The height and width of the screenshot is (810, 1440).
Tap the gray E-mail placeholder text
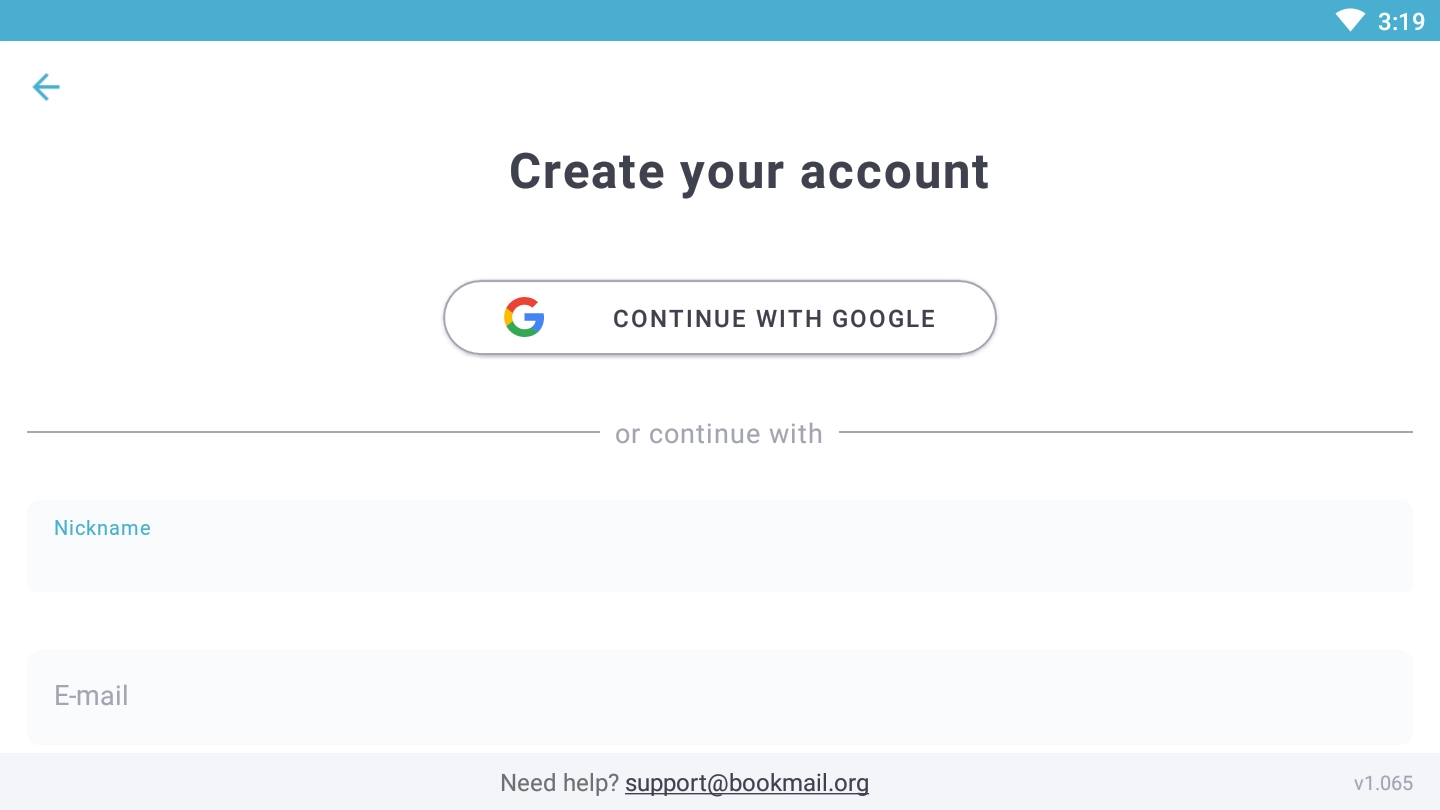(x=91, y=696)
